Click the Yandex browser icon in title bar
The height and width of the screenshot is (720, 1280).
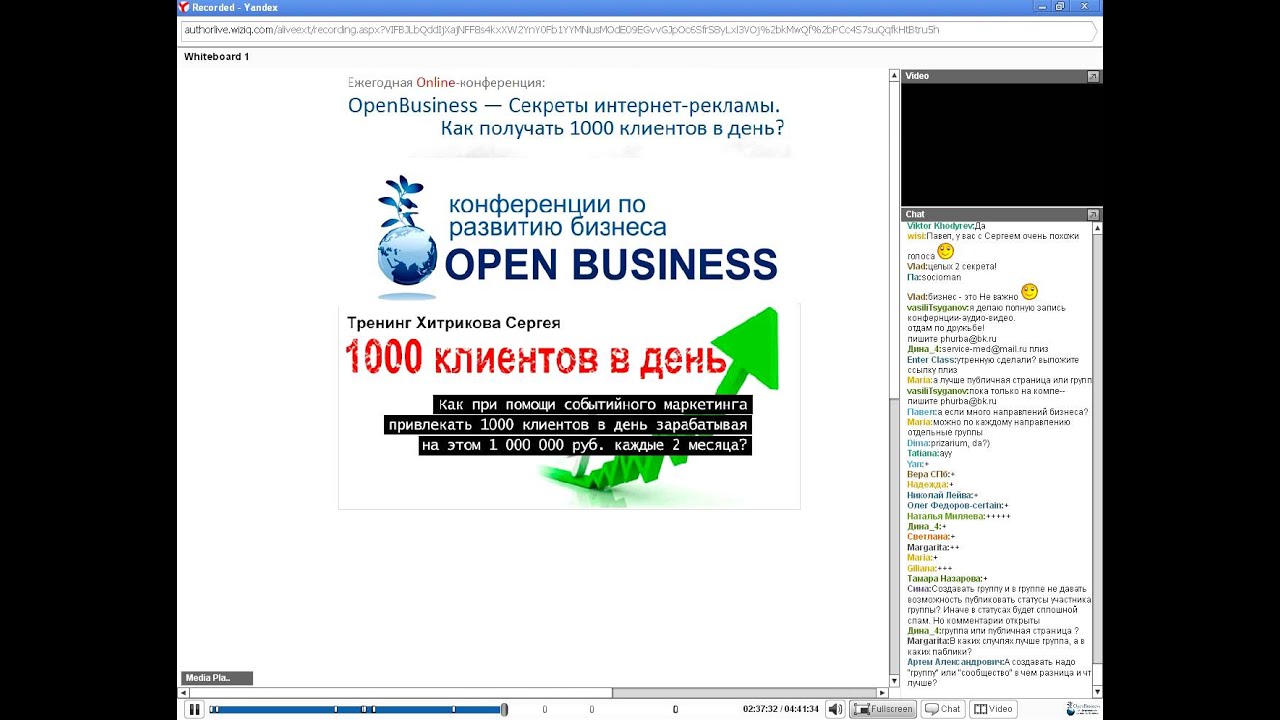(x=184, y=7)
